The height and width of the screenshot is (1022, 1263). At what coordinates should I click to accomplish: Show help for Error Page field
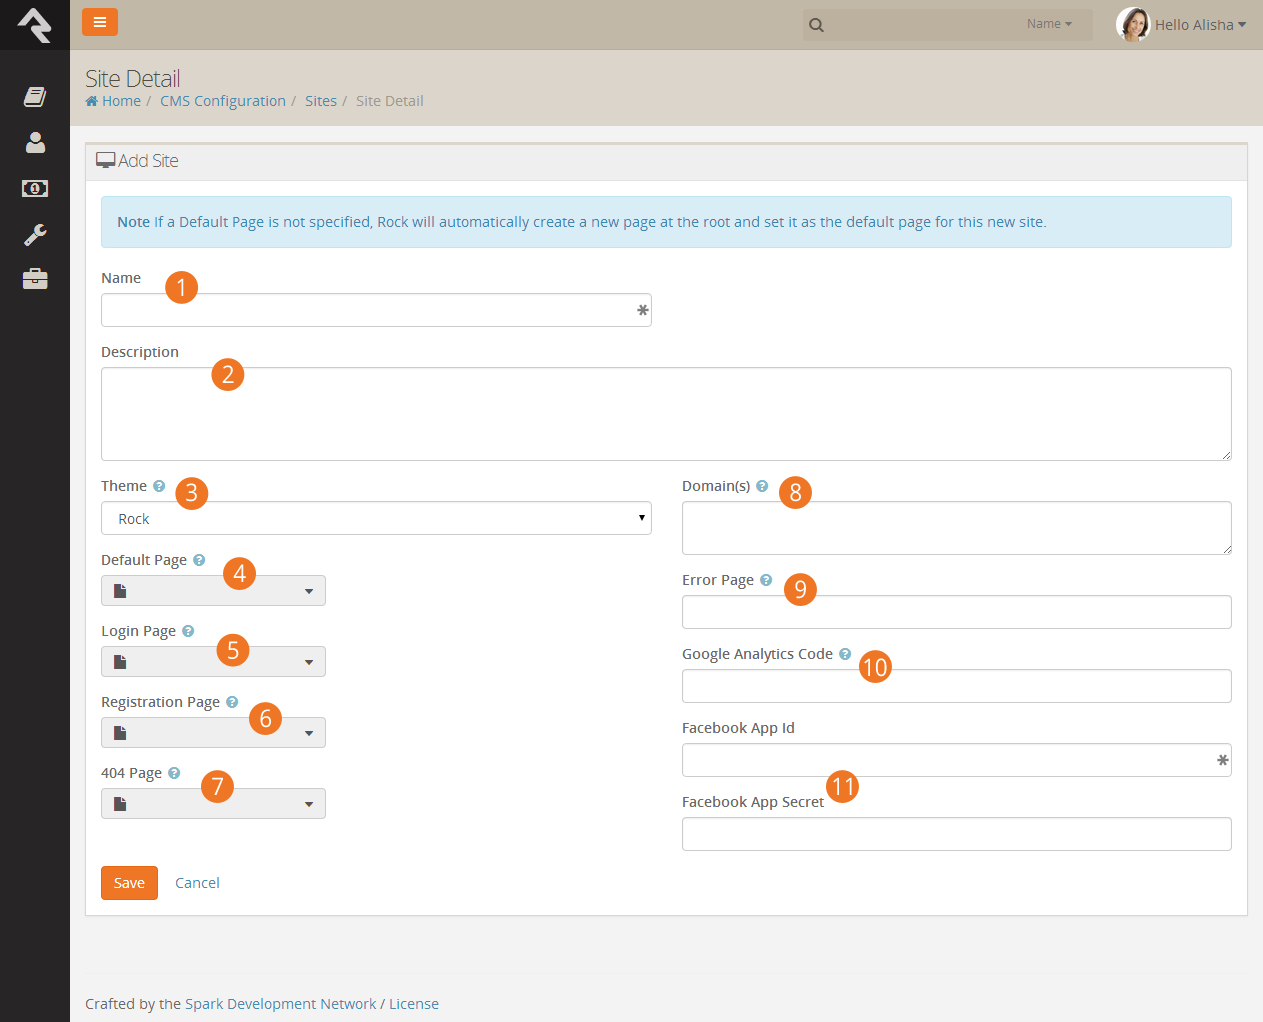[x=766, y=580]
